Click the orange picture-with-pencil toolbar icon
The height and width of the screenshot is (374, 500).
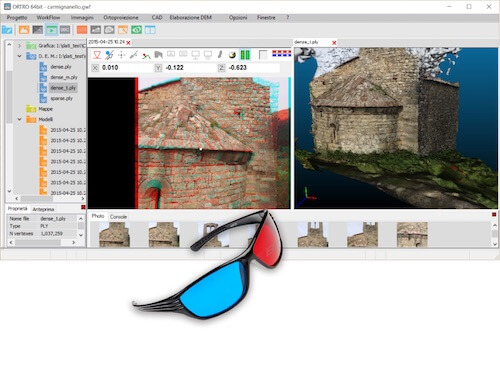(x=123, y=30)
